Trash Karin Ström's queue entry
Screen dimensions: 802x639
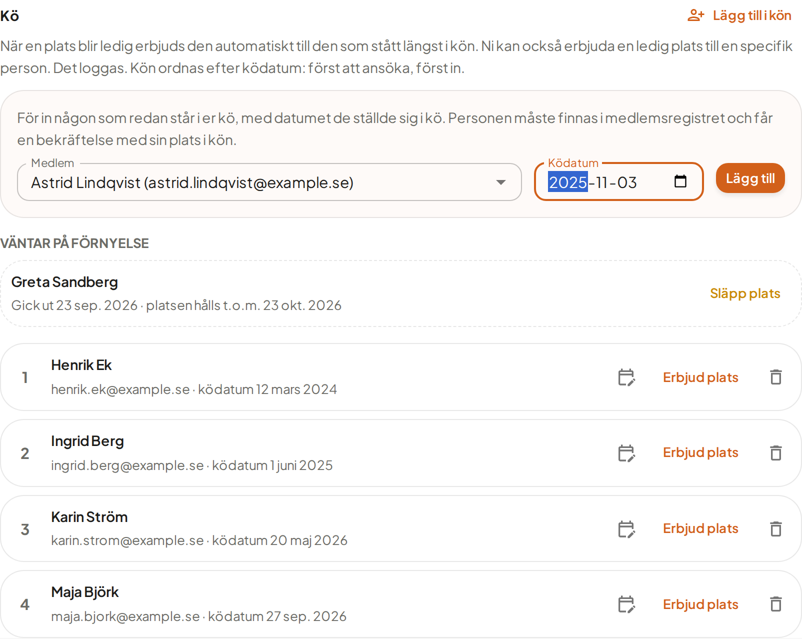tap(776, 529)
